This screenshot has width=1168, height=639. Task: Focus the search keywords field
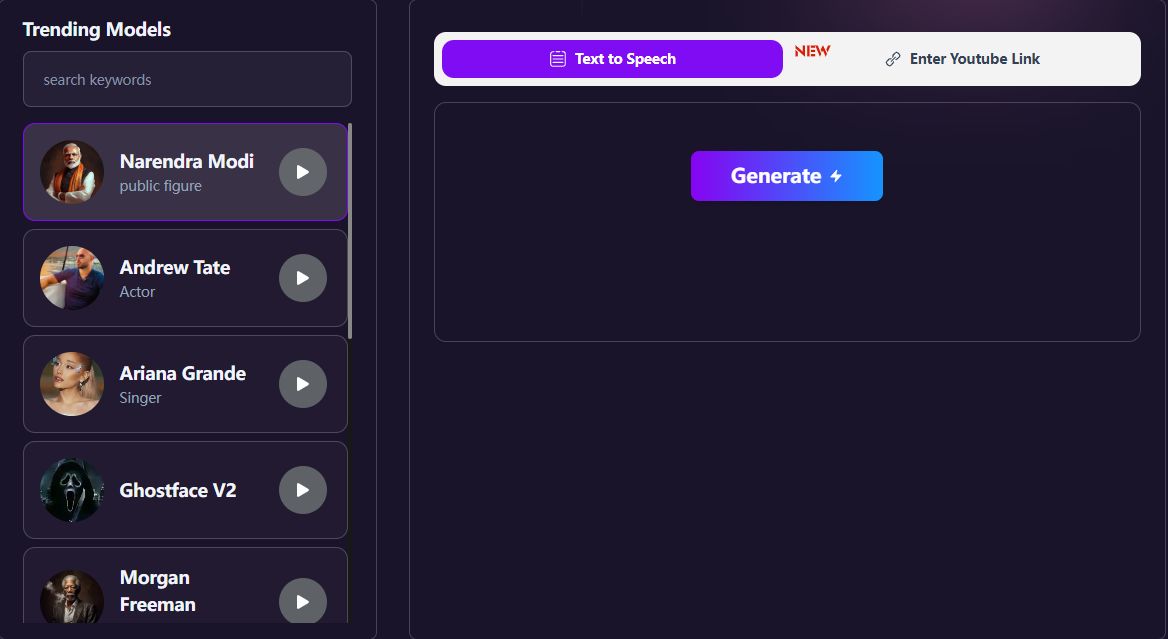[x=187, y=79]
